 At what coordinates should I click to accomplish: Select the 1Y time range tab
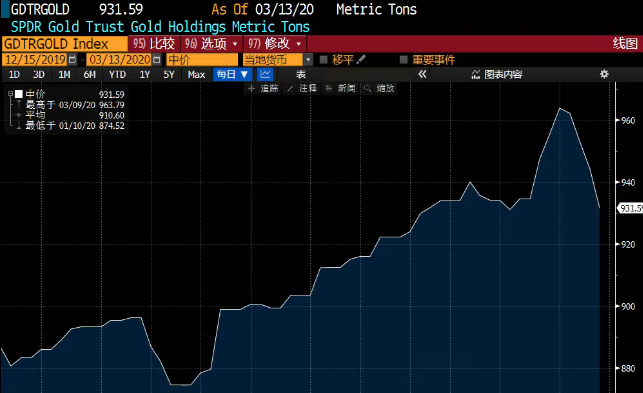click(x=144, y=74)
